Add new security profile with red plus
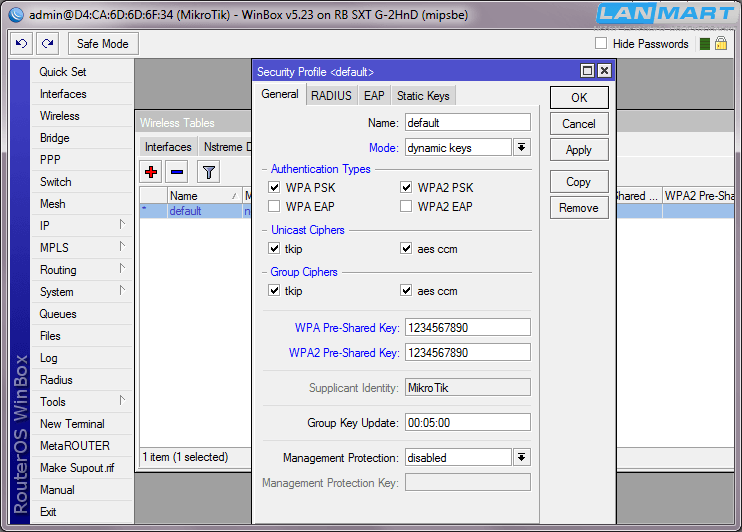742x532 pixels. point(151,172)
